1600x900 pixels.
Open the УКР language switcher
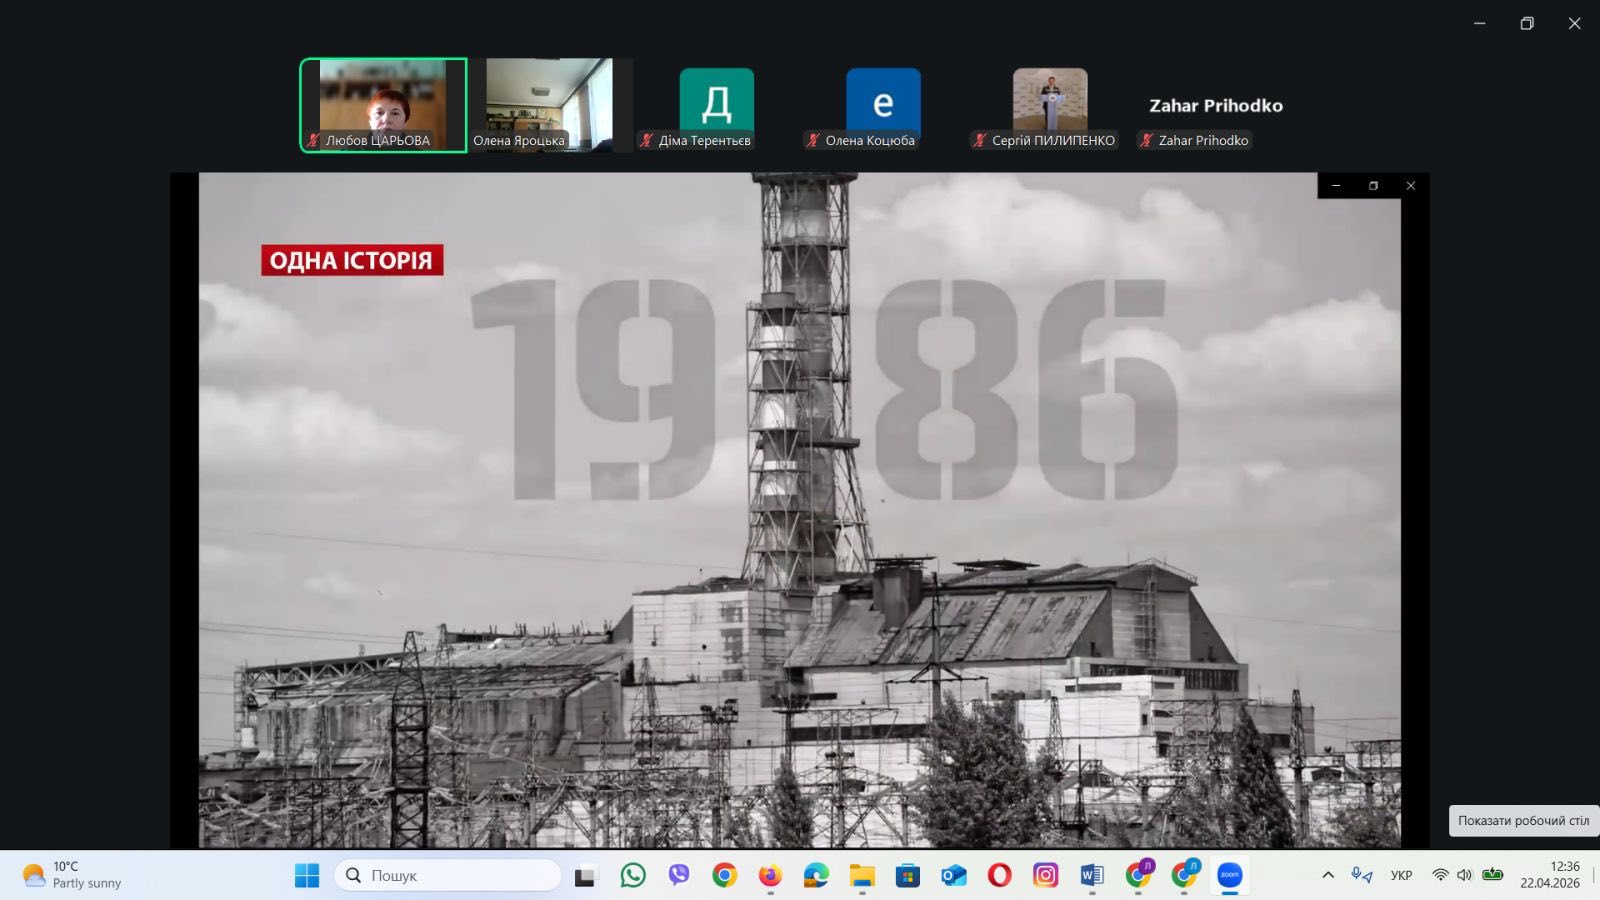[1401, 875]
